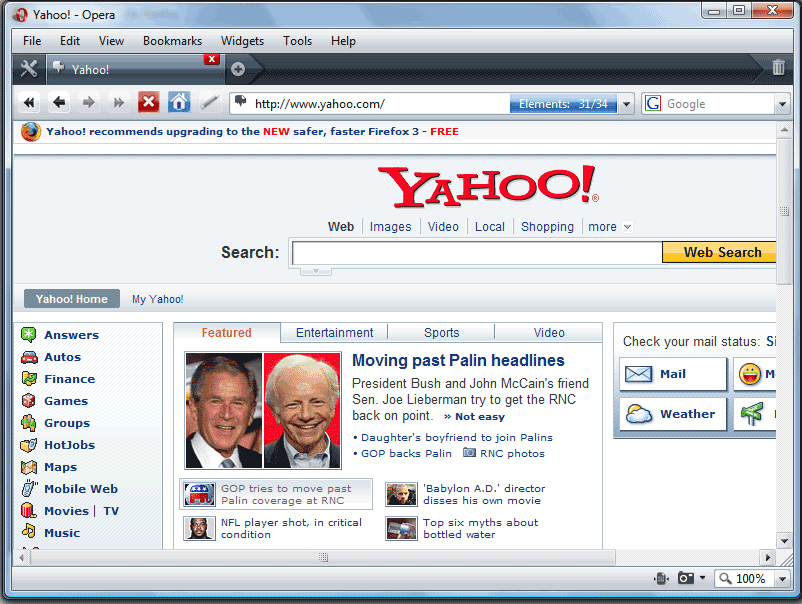Go back using the Back arrow
This screenshot has height=604, width=802.
[59, 103]
